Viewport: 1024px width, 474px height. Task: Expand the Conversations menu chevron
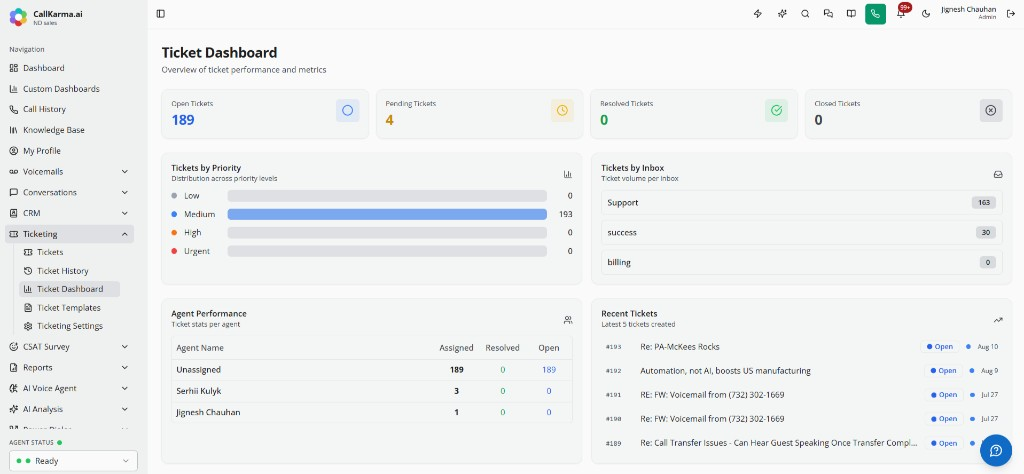click(x=125, y=193)
